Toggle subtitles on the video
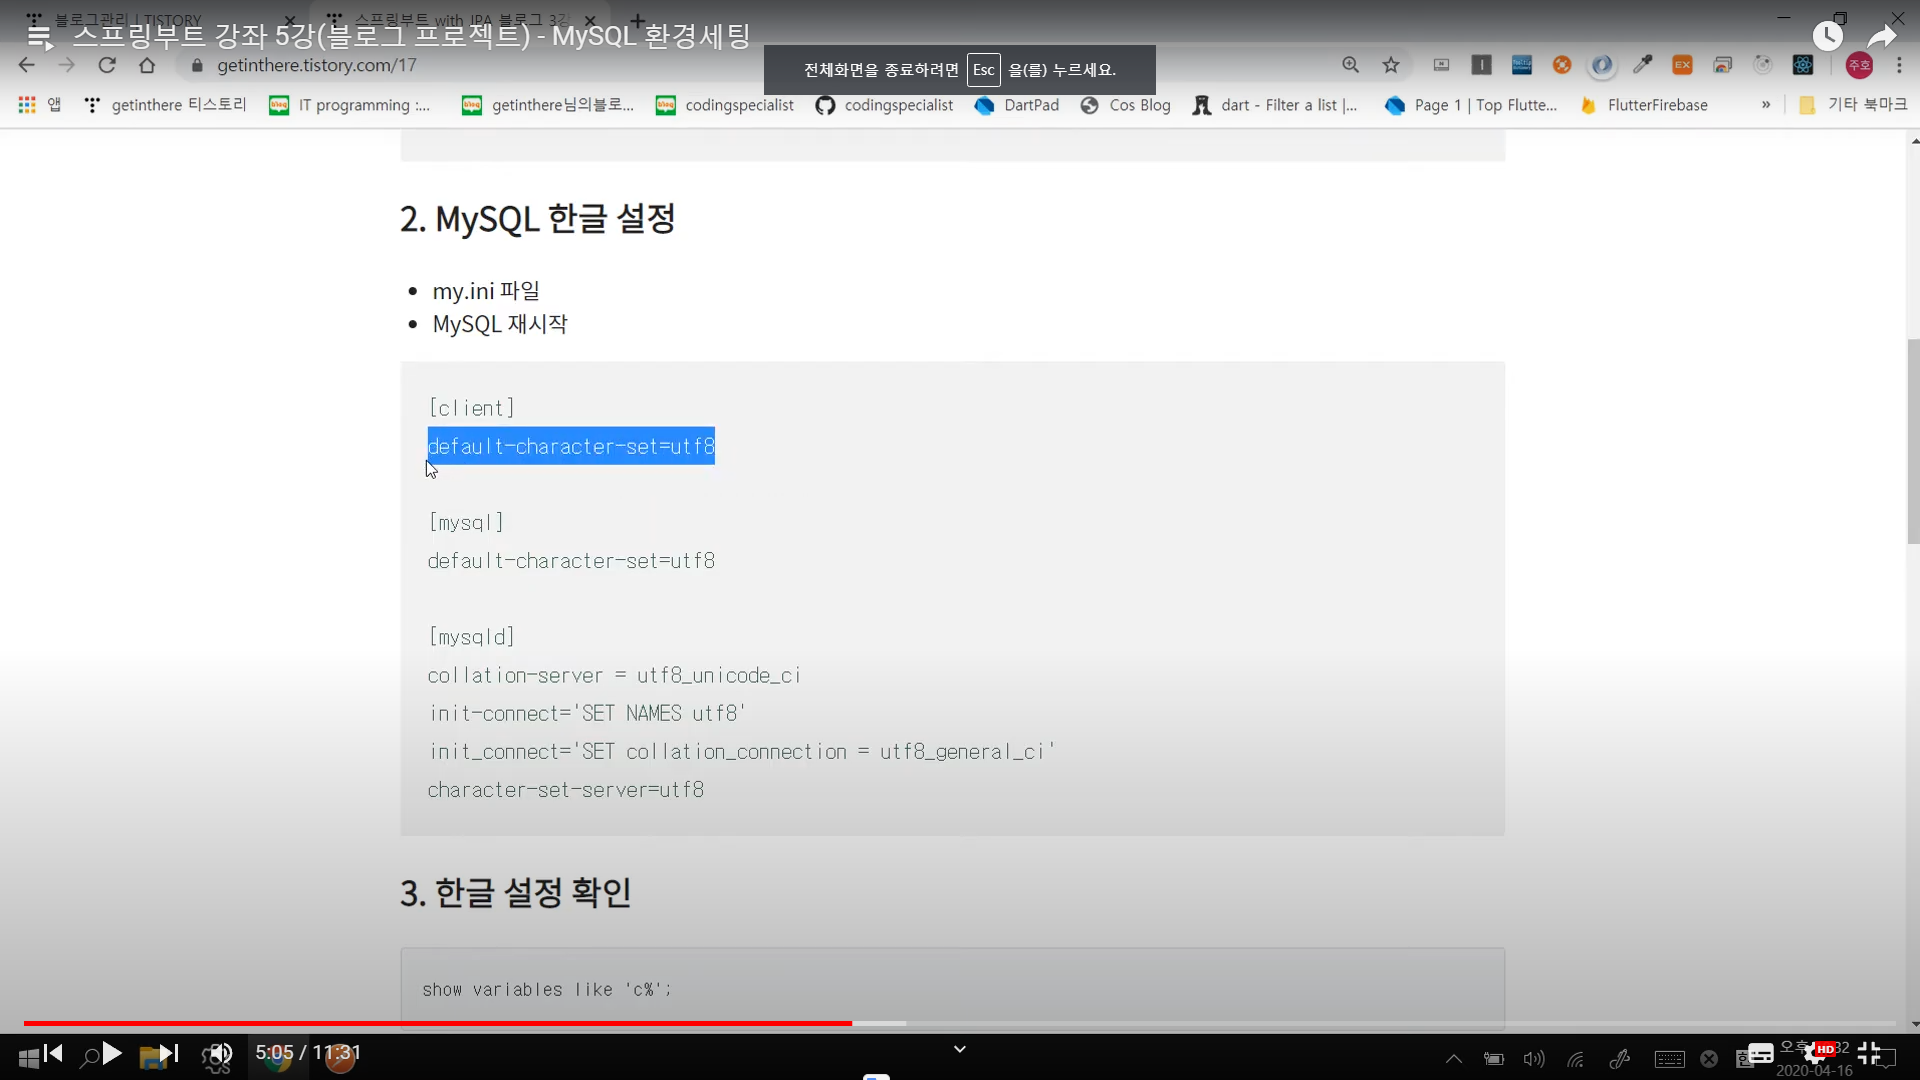This screenshot has height=1080, width=1920. coord(1761,1053)
